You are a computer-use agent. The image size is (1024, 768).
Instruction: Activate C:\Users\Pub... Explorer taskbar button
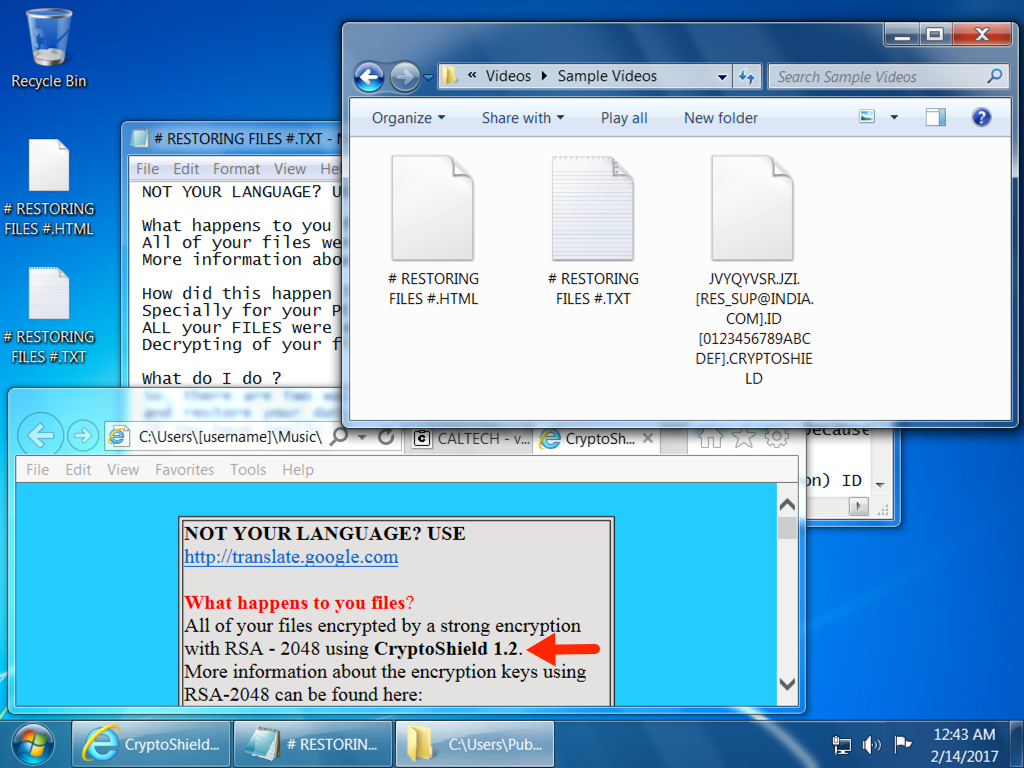475,744
